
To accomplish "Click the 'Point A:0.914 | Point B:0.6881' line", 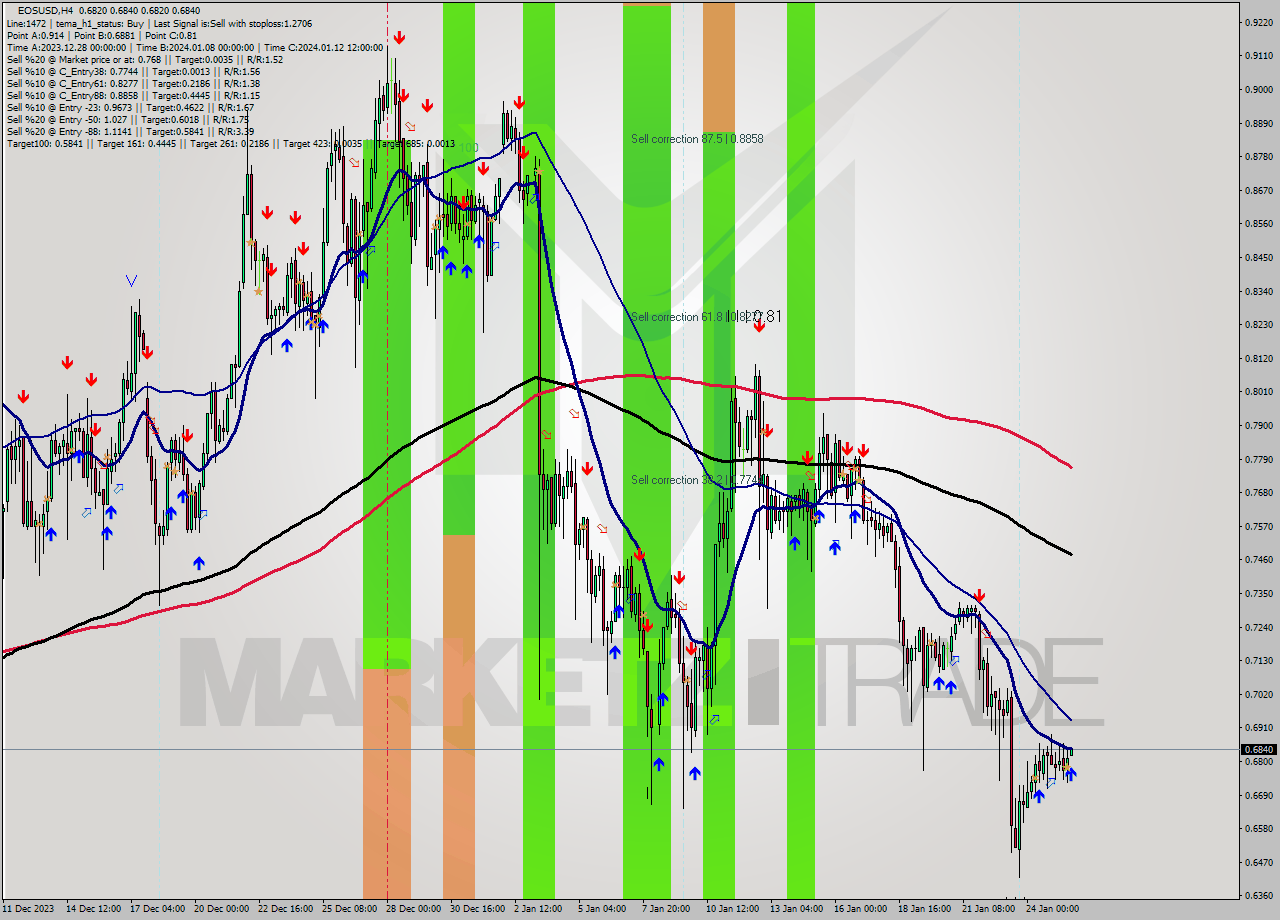I will click(102, 34).
